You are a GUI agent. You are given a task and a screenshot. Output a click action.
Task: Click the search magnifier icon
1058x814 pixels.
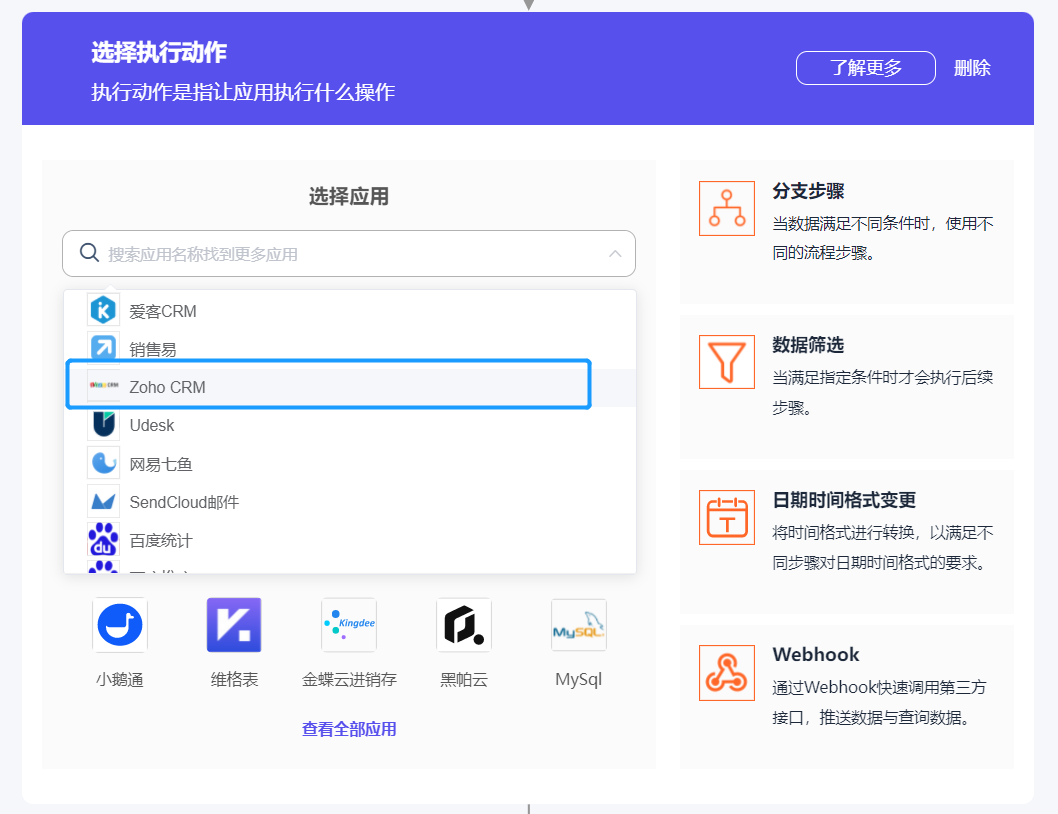(89, 253)
